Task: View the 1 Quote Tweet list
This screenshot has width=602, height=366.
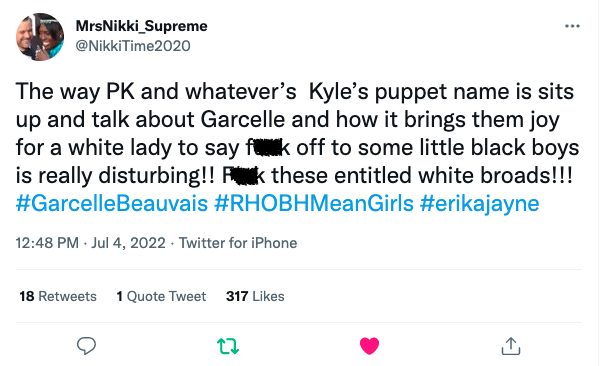Action: [x=161, y=296]
